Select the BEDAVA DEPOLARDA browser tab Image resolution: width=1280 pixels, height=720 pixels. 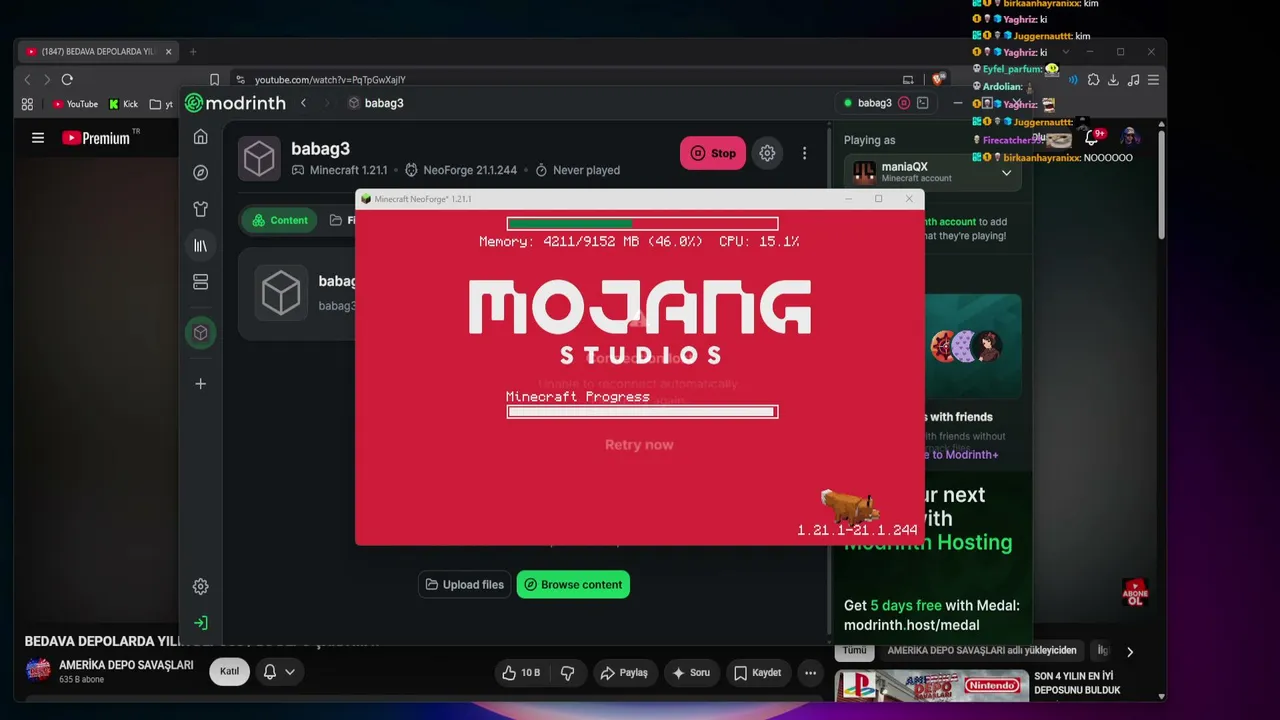(96, 52)
